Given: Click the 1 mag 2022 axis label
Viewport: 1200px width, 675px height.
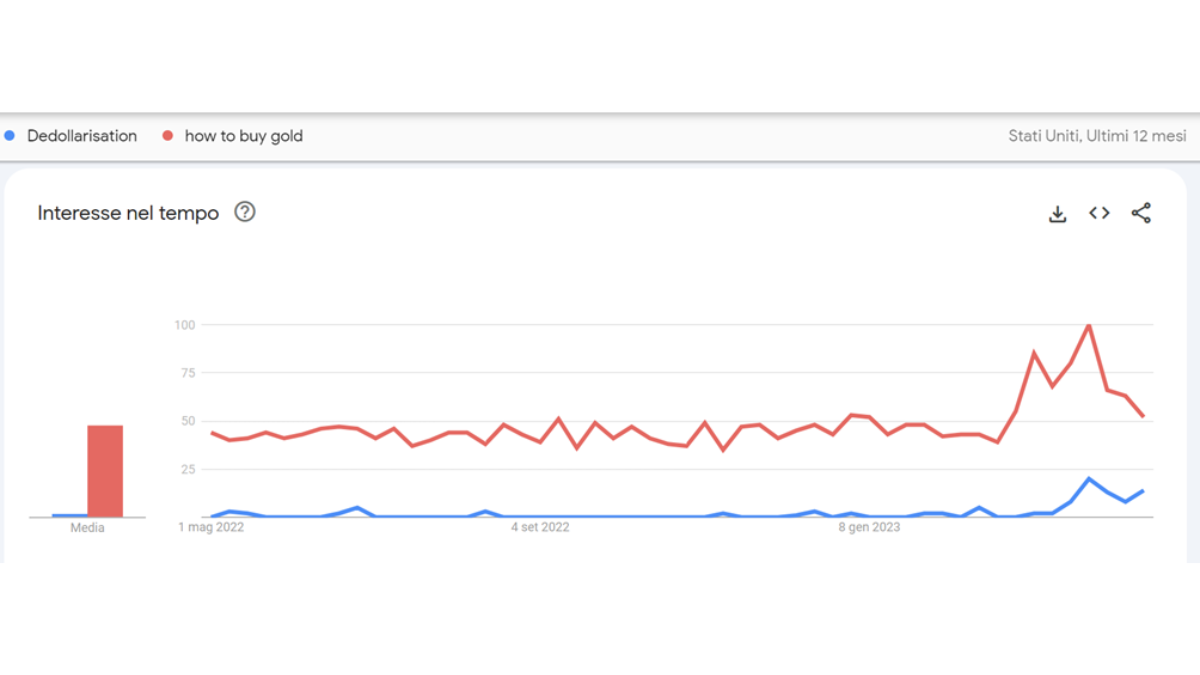Looking at the screenshot, I should coord(211,527).
